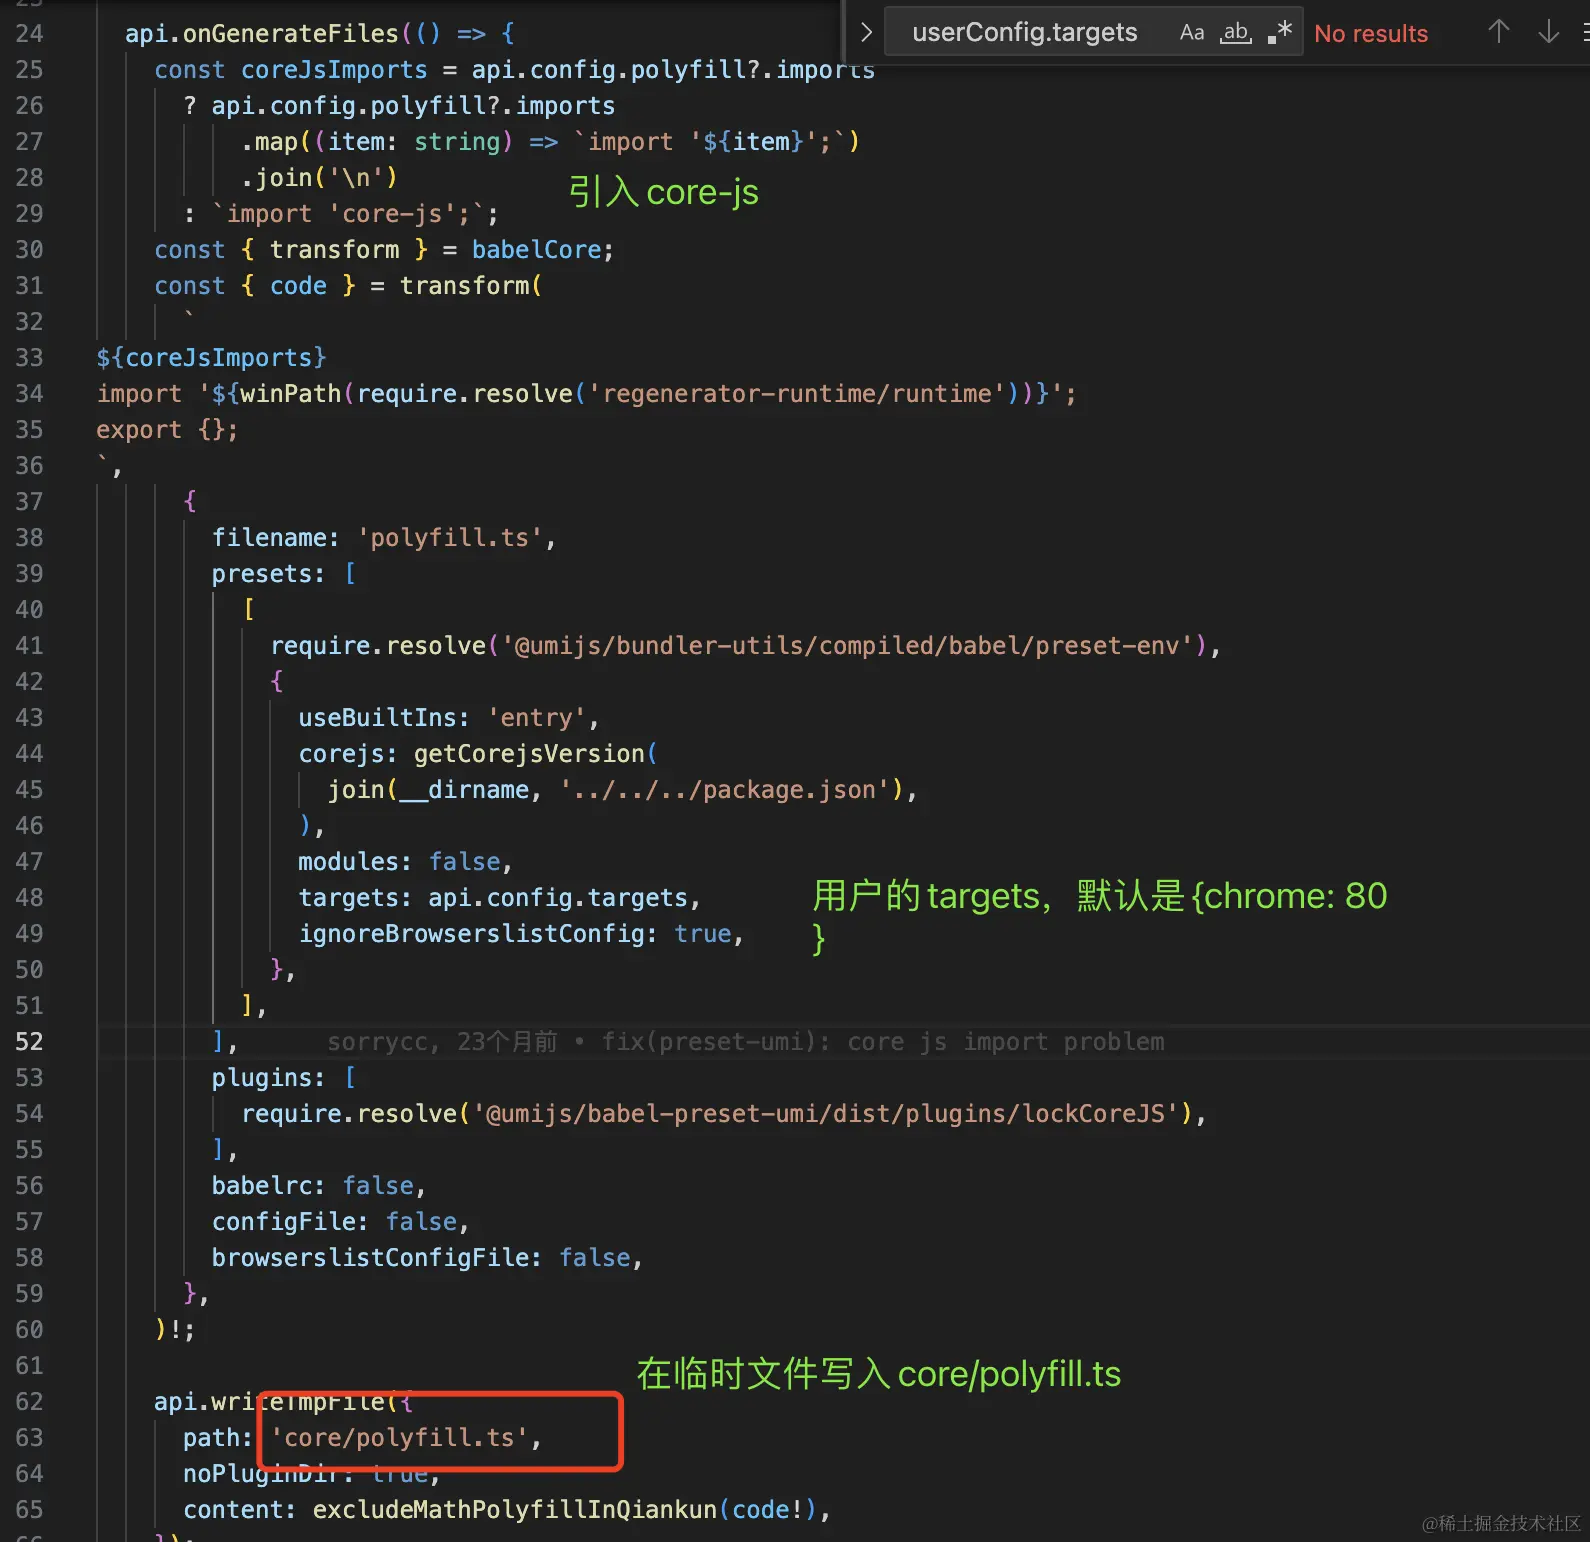Screen dimensions: 1590x1542
Task: Click git blame annotation by sorrycc
Action: tap(746, 1042)
